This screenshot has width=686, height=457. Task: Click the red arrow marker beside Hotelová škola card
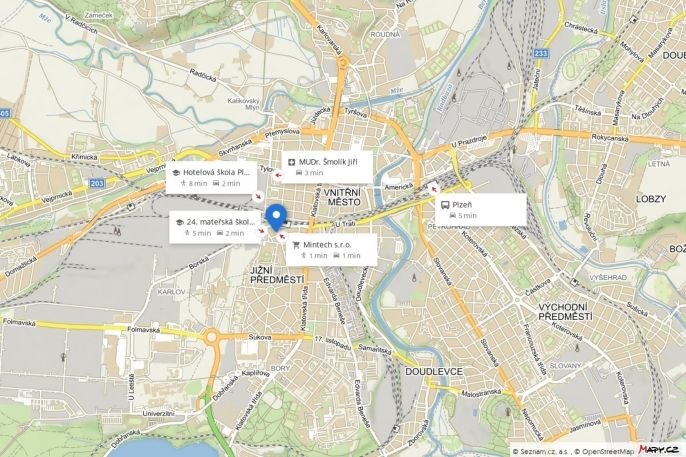[x=258, y=196]
